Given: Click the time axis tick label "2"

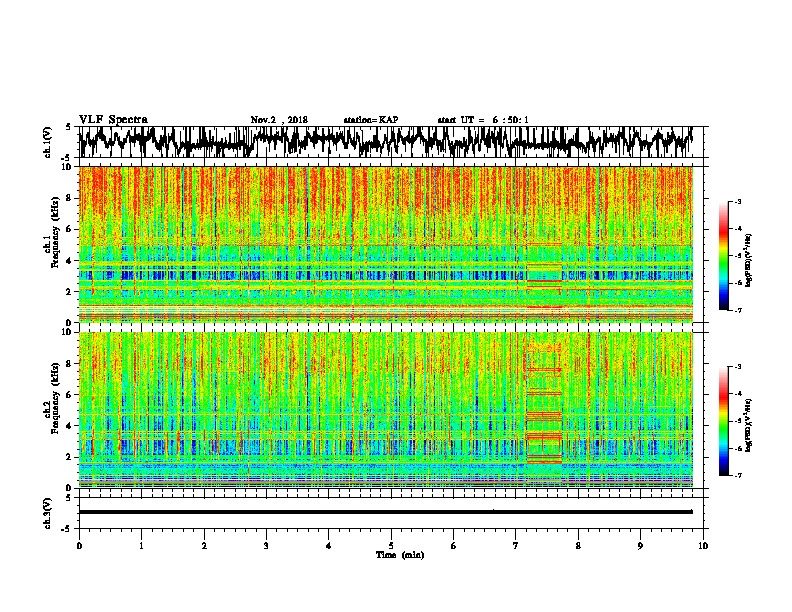Looking at the screenshot, I should point(204,546).
